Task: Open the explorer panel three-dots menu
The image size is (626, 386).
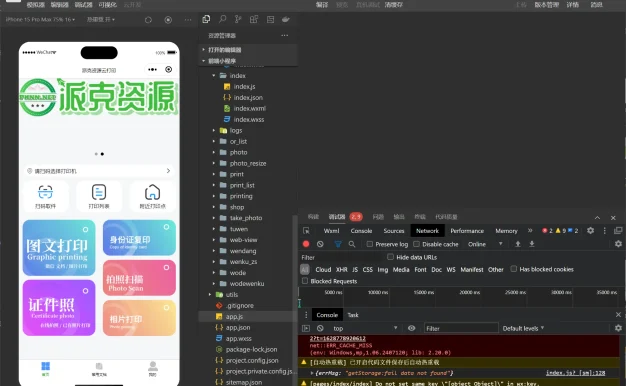Action: (284, 36)
